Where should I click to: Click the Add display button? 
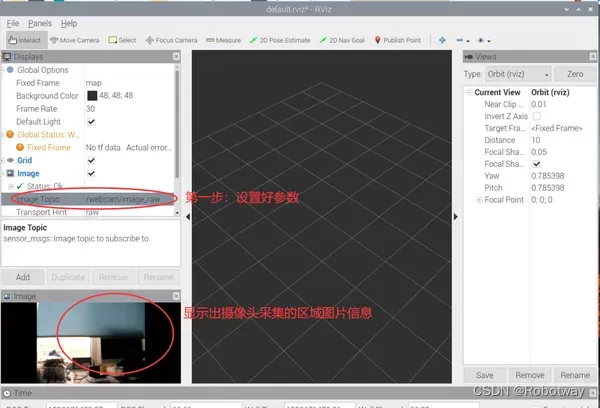(x=23, y=277)
